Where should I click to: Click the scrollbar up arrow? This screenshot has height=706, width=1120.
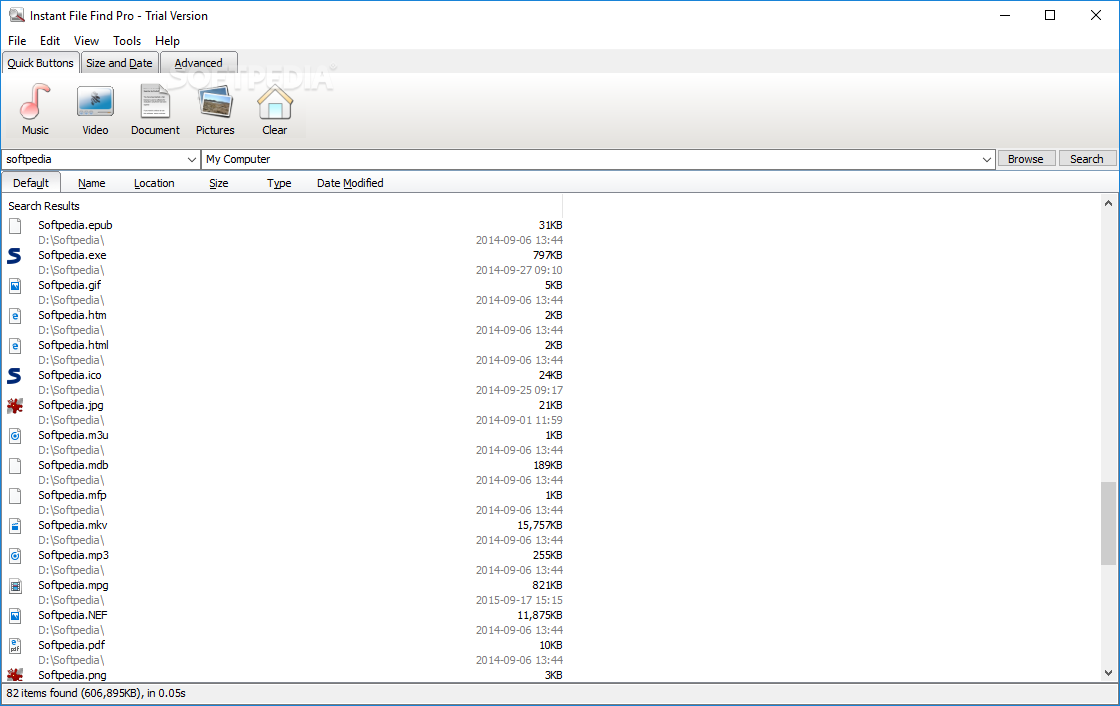(1108, 203)
